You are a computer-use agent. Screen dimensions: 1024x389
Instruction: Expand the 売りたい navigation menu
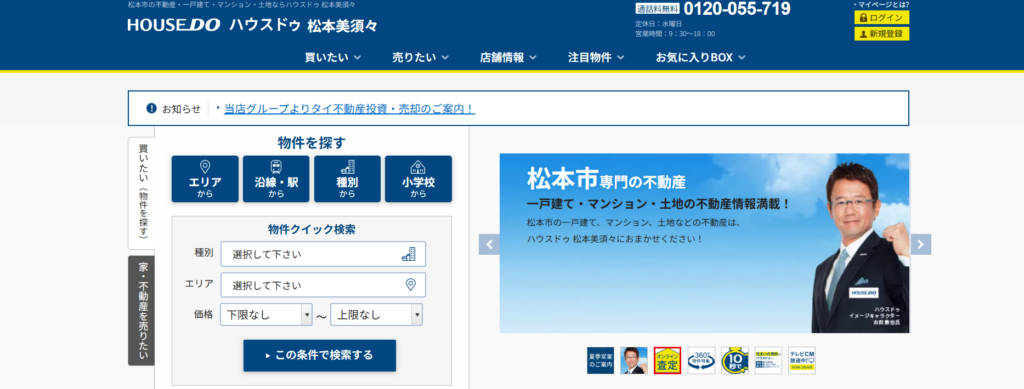[x=420, y=57]
